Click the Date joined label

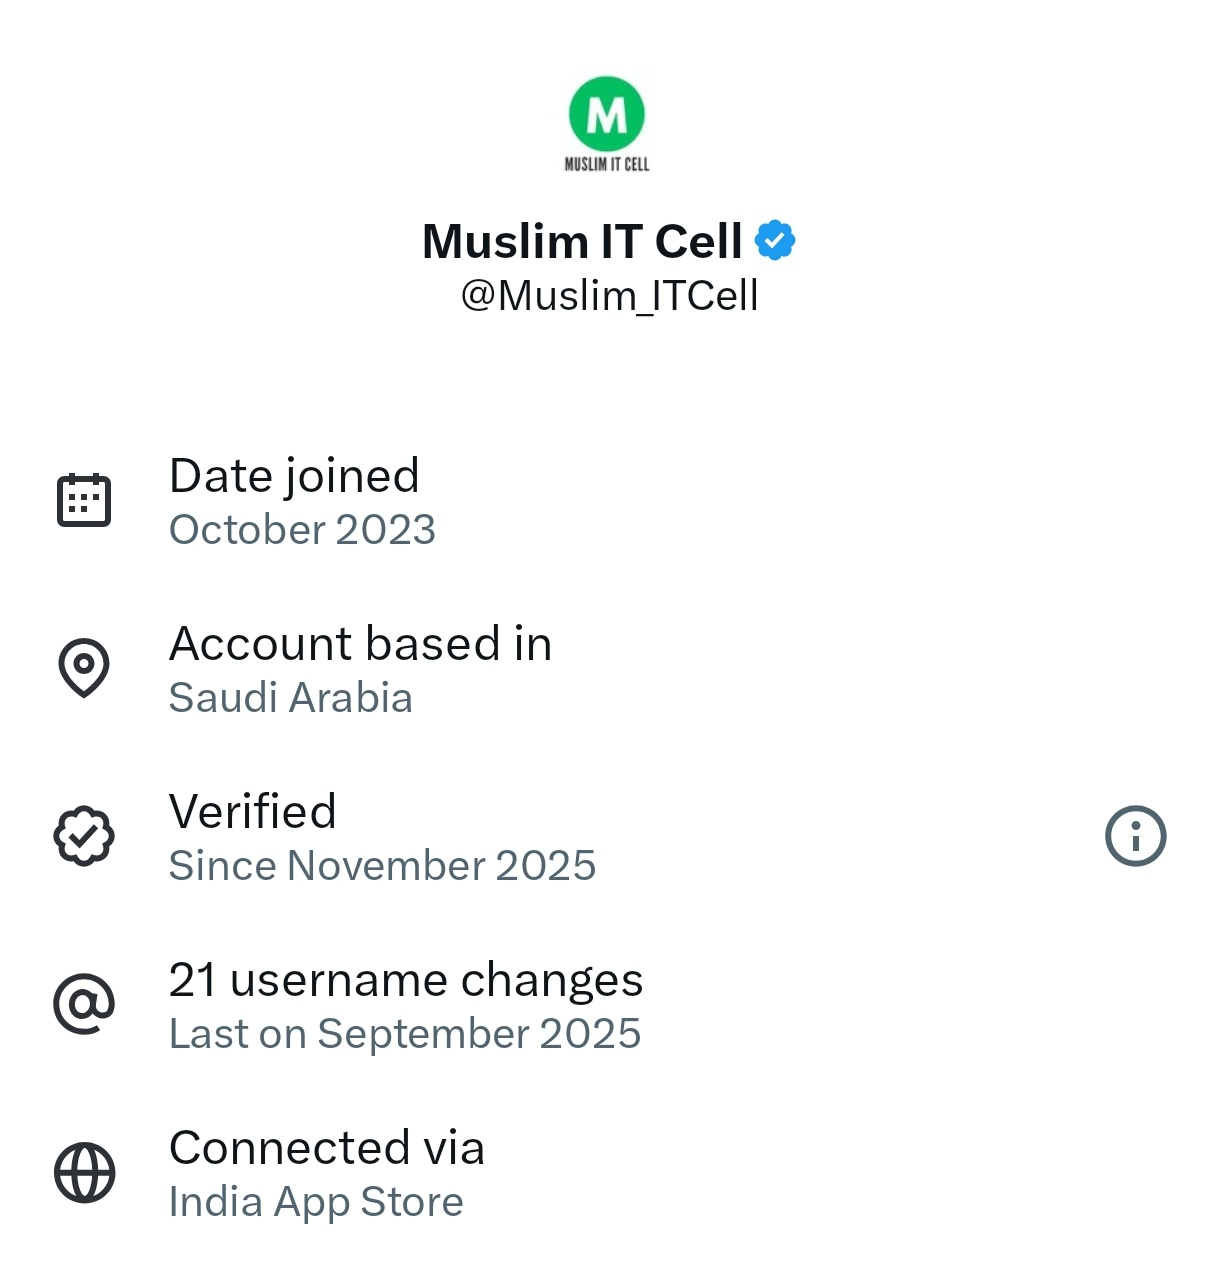click(294, 476)
